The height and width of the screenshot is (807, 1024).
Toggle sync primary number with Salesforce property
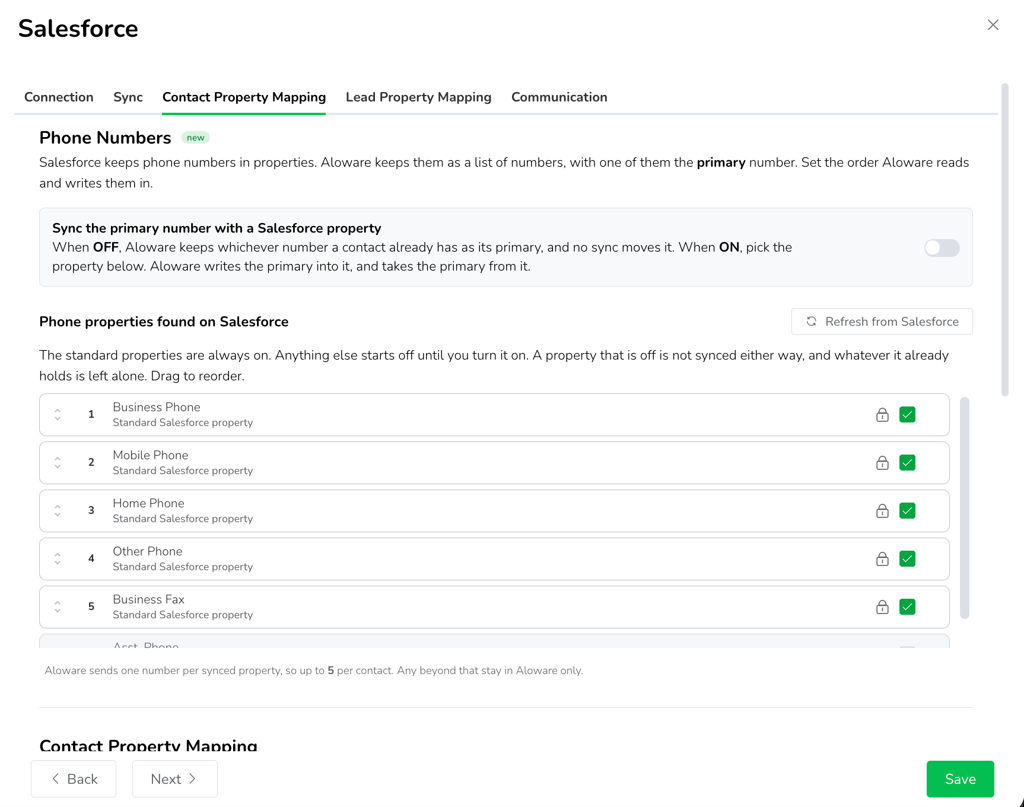pos(942,247)
